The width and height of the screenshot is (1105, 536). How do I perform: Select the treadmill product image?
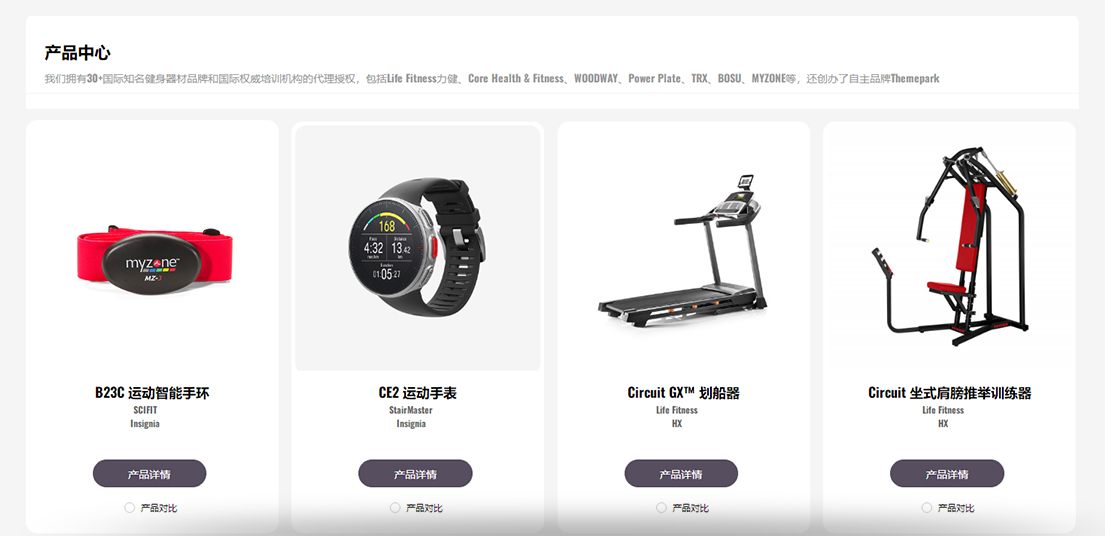[x=682, y=251]
